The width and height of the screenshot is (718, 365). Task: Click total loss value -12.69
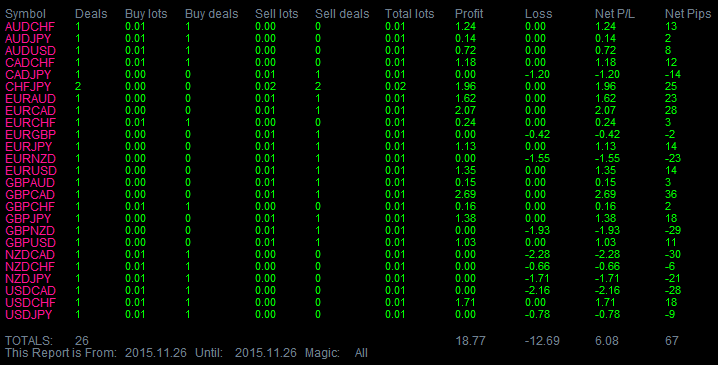click(x=542, y=341)
